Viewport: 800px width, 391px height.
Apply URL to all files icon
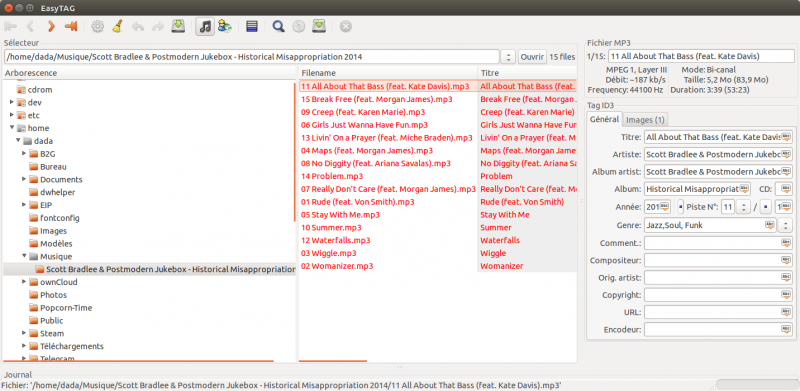pos(786,312)
